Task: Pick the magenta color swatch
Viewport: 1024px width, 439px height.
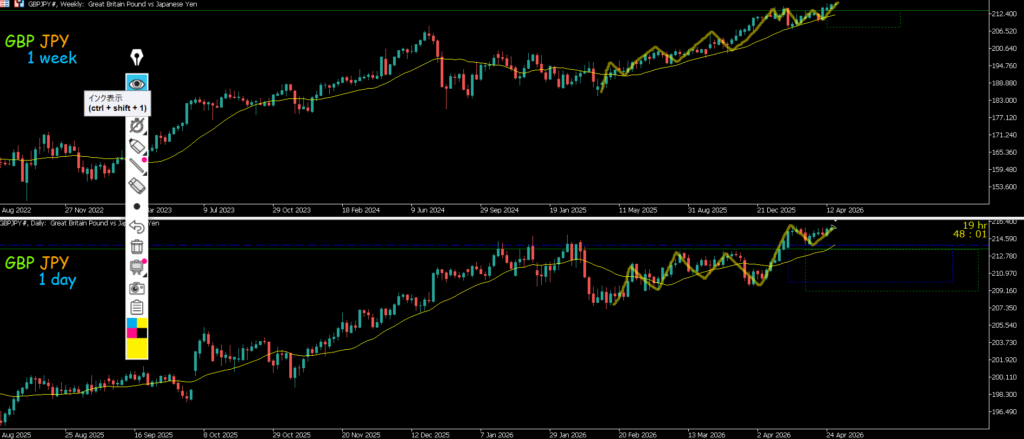Action: pos(131,334)
